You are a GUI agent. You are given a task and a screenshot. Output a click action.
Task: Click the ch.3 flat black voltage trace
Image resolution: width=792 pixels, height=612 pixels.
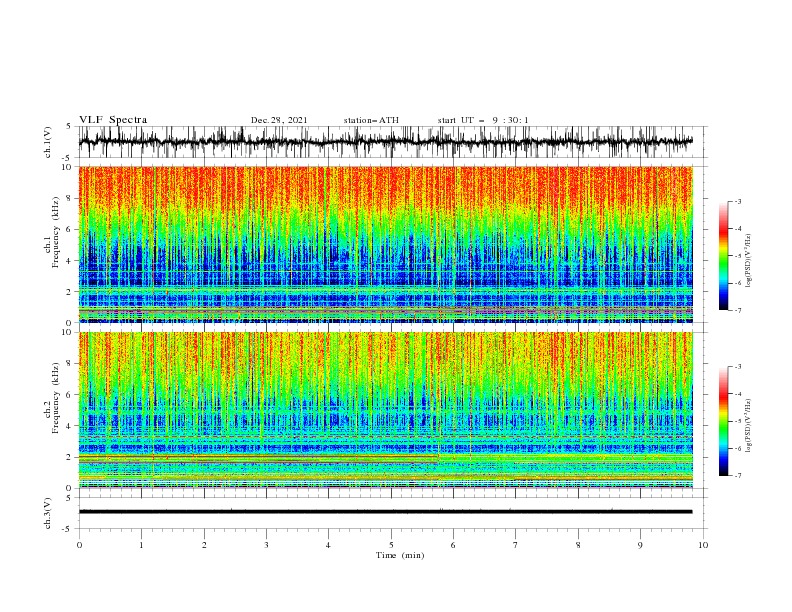(385, 512)
